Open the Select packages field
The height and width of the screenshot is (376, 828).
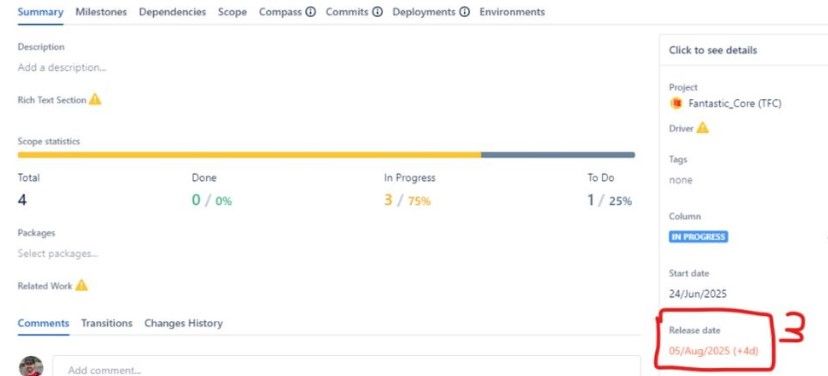pos(58,253)
